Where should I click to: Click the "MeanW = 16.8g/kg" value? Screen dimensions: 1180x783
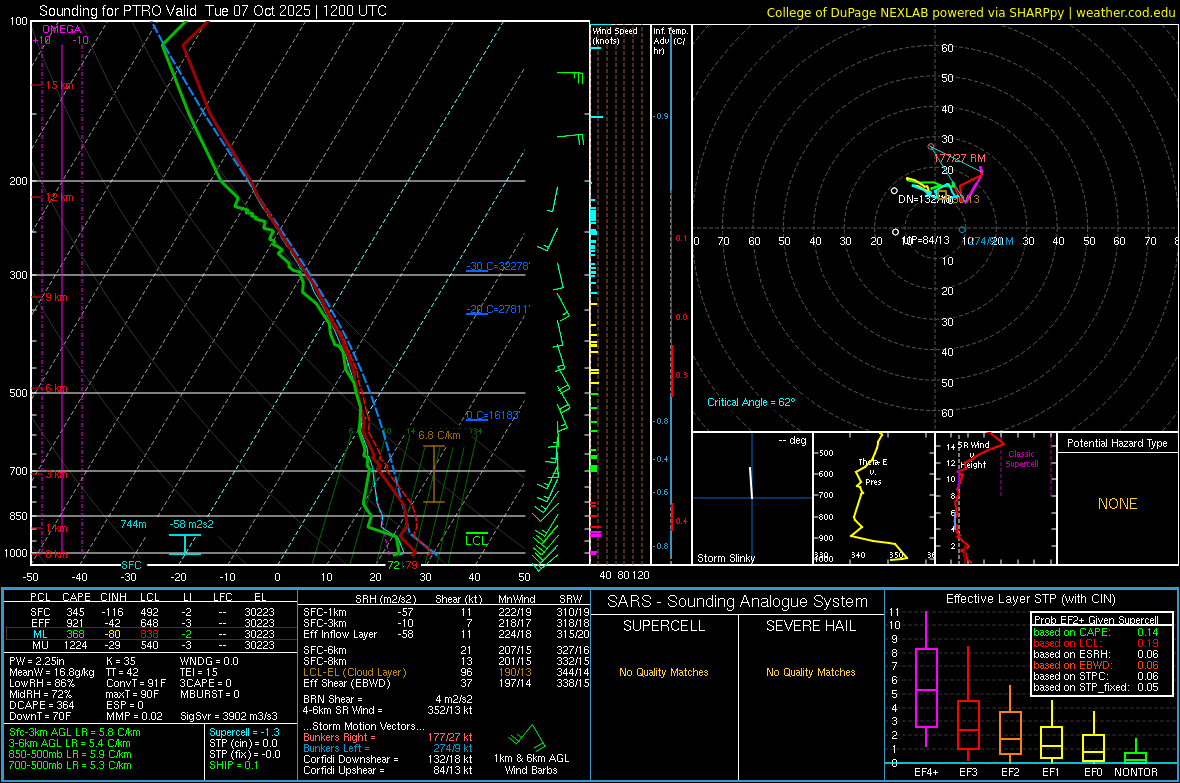pyautogui.click(x=52, y=672)
